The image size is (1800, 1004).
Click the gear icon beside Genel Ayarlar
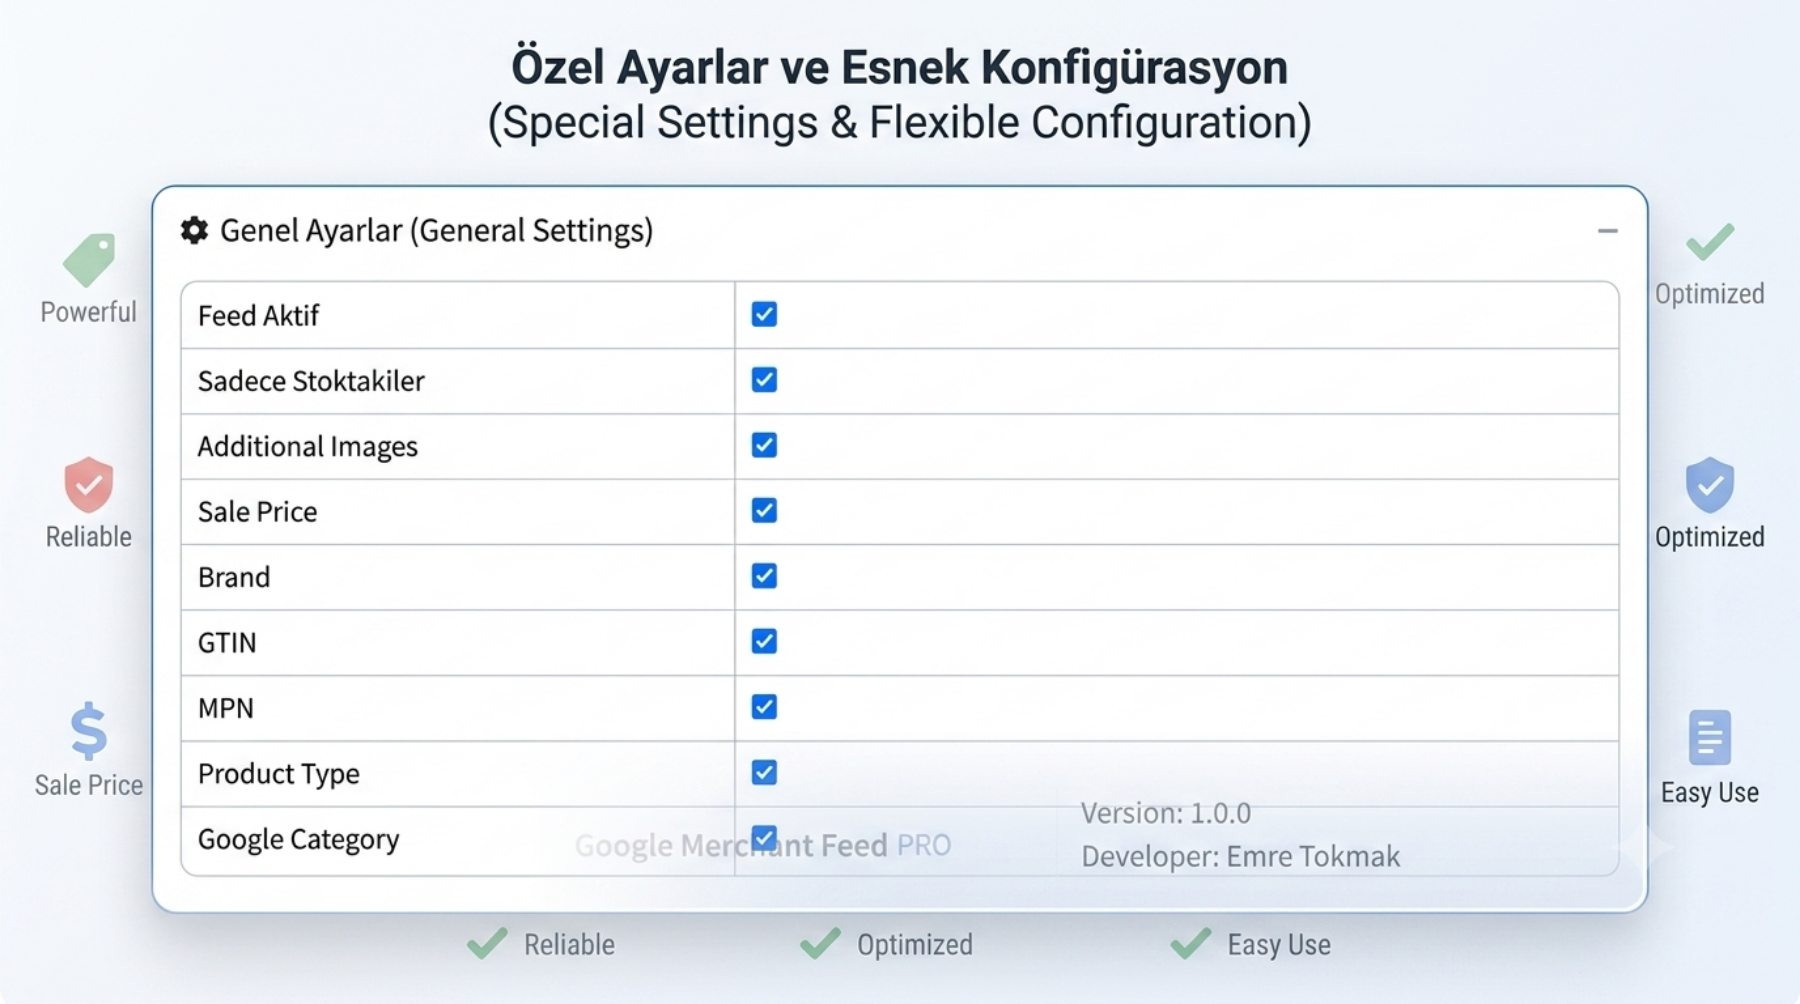[x=194, y=231]
